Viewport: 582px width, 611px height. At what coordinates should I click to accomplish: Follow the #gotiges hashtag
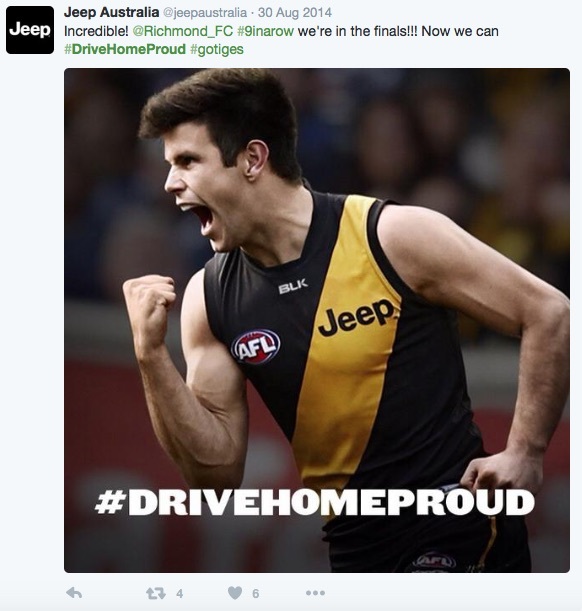pyautogui.click(x=217, y=50)
